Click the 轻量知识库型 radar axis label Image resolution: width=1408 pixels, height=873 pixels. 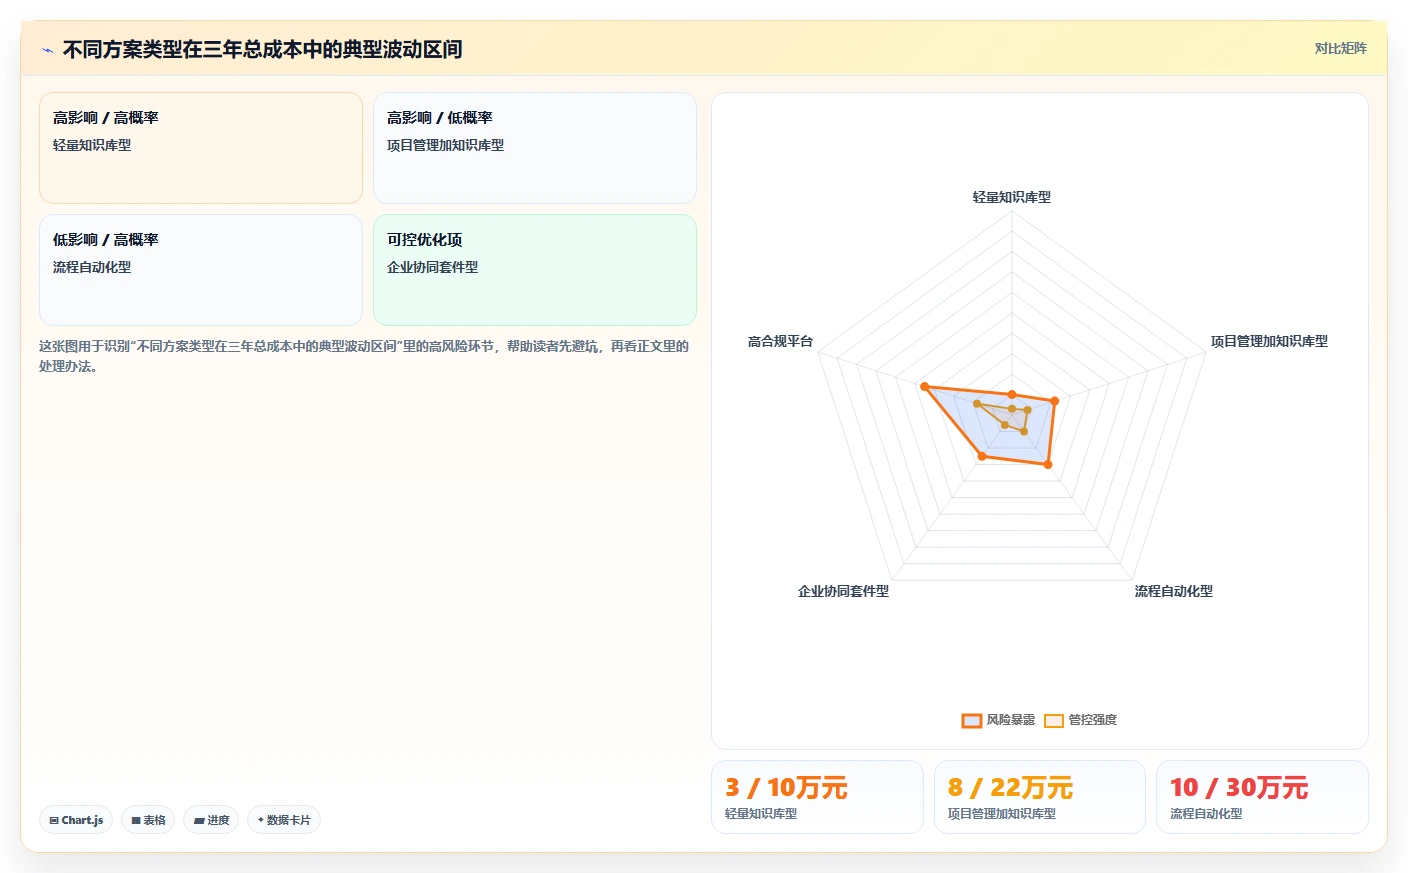coord(1012,197)
